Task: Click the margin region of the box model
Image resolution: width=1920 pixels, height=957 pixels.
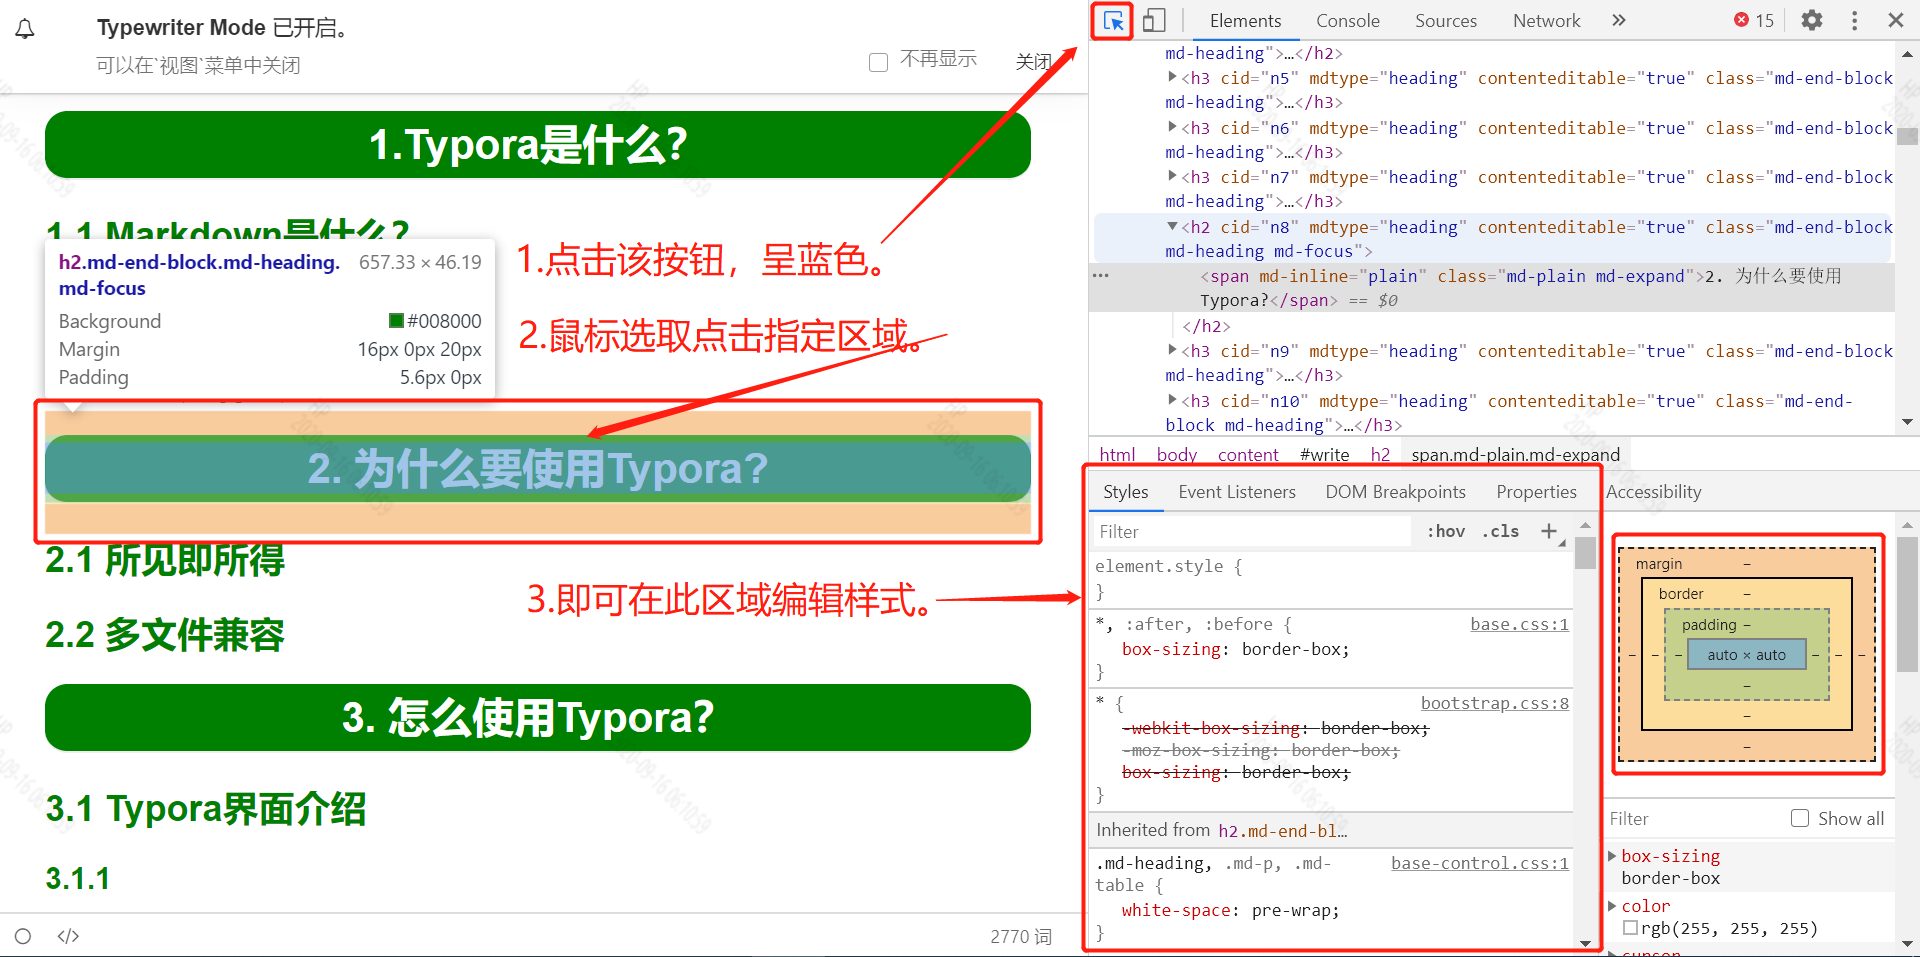Action: coord(1747,565)
